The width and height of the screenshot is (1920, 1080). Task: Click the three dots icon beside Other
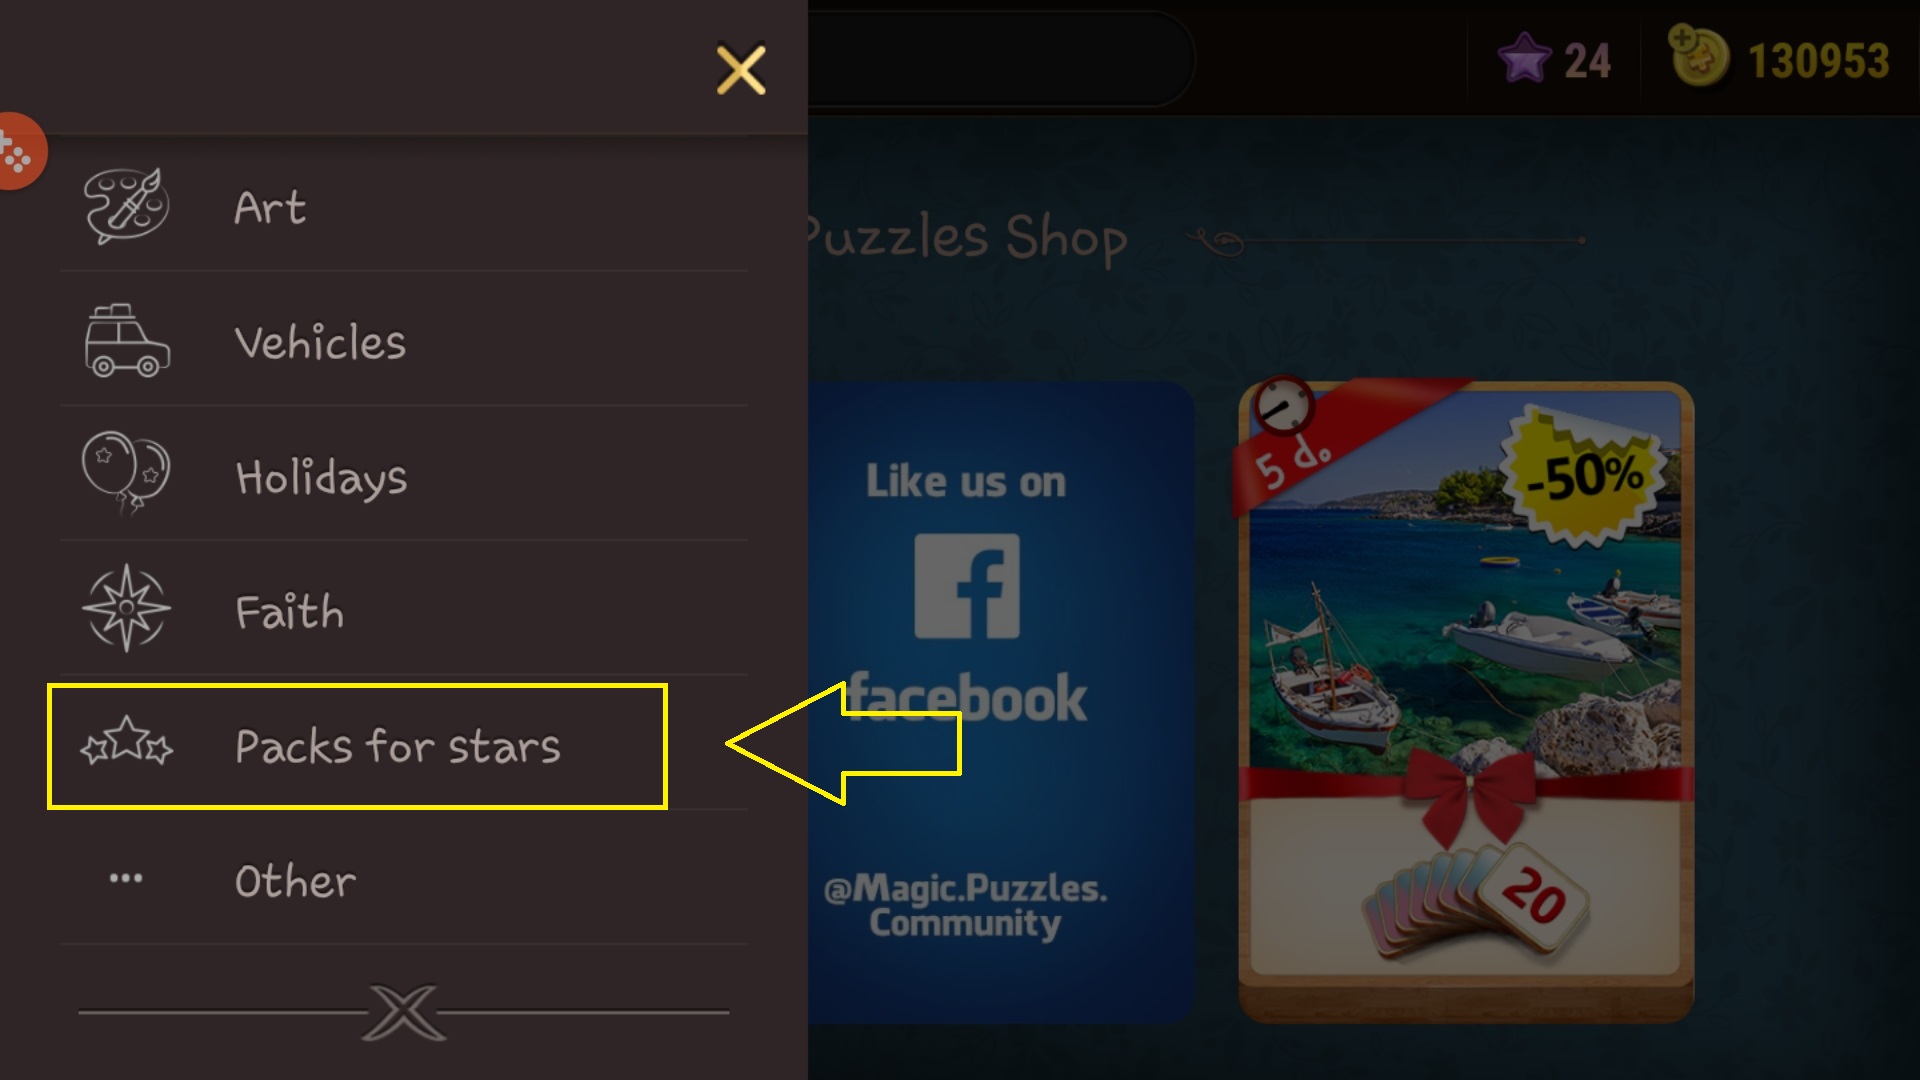(126, 878)
